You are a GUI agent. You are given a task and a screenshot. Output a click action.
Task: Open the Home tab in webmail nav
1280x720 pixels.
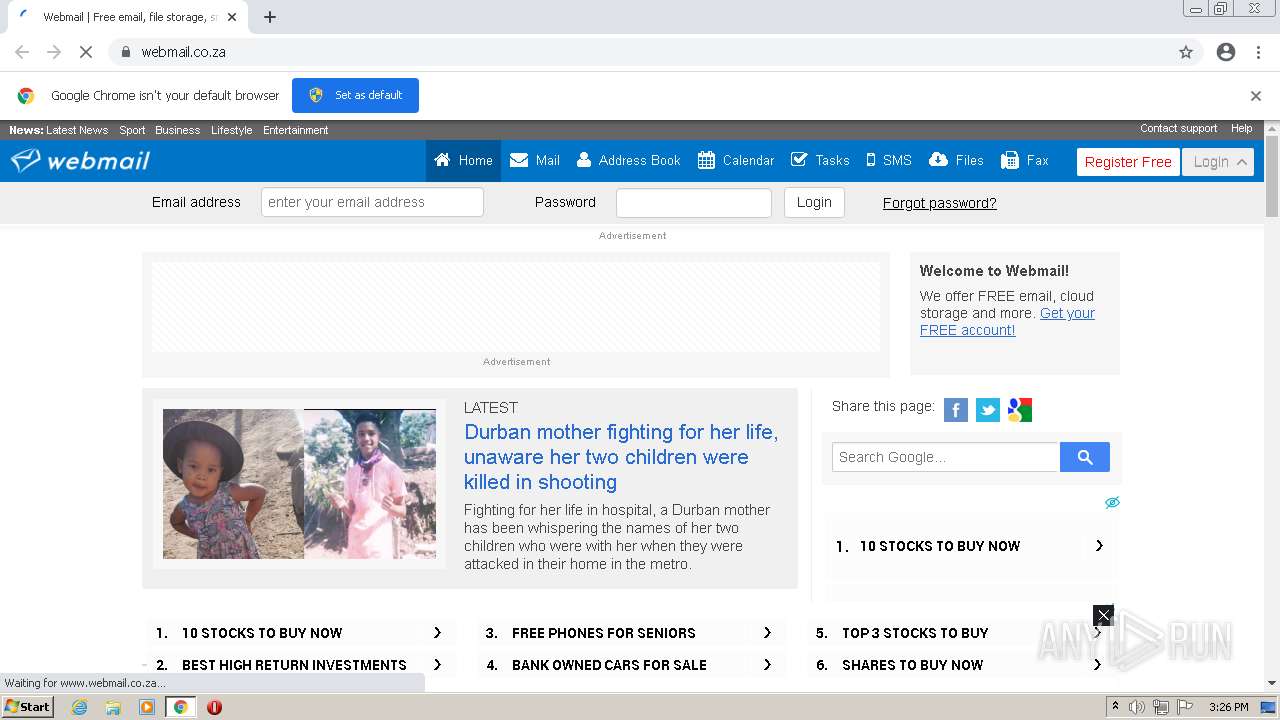(463, 161)
